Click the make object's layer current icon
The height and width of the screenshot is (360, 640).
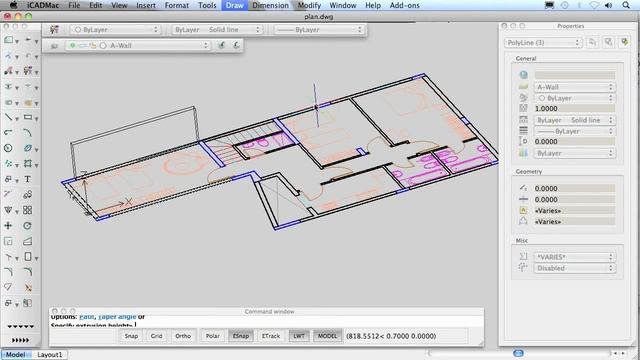point(221,45)
